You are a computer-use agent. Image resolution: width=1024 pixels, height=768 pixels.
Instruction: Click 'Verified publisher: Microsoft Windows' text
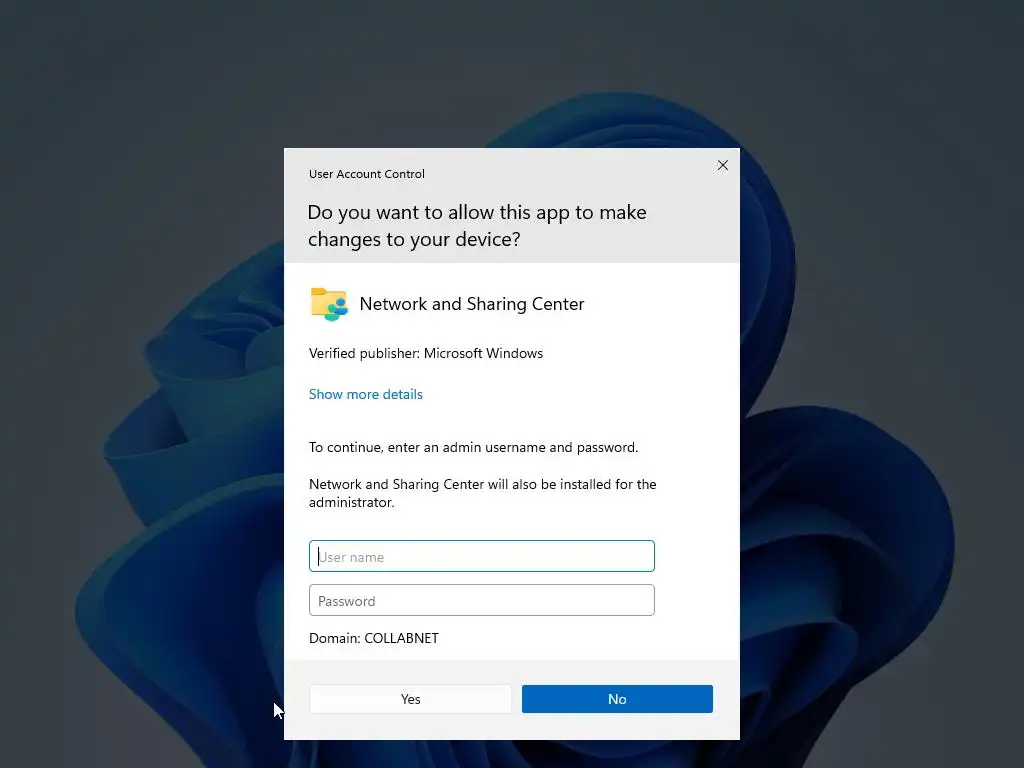426,353
